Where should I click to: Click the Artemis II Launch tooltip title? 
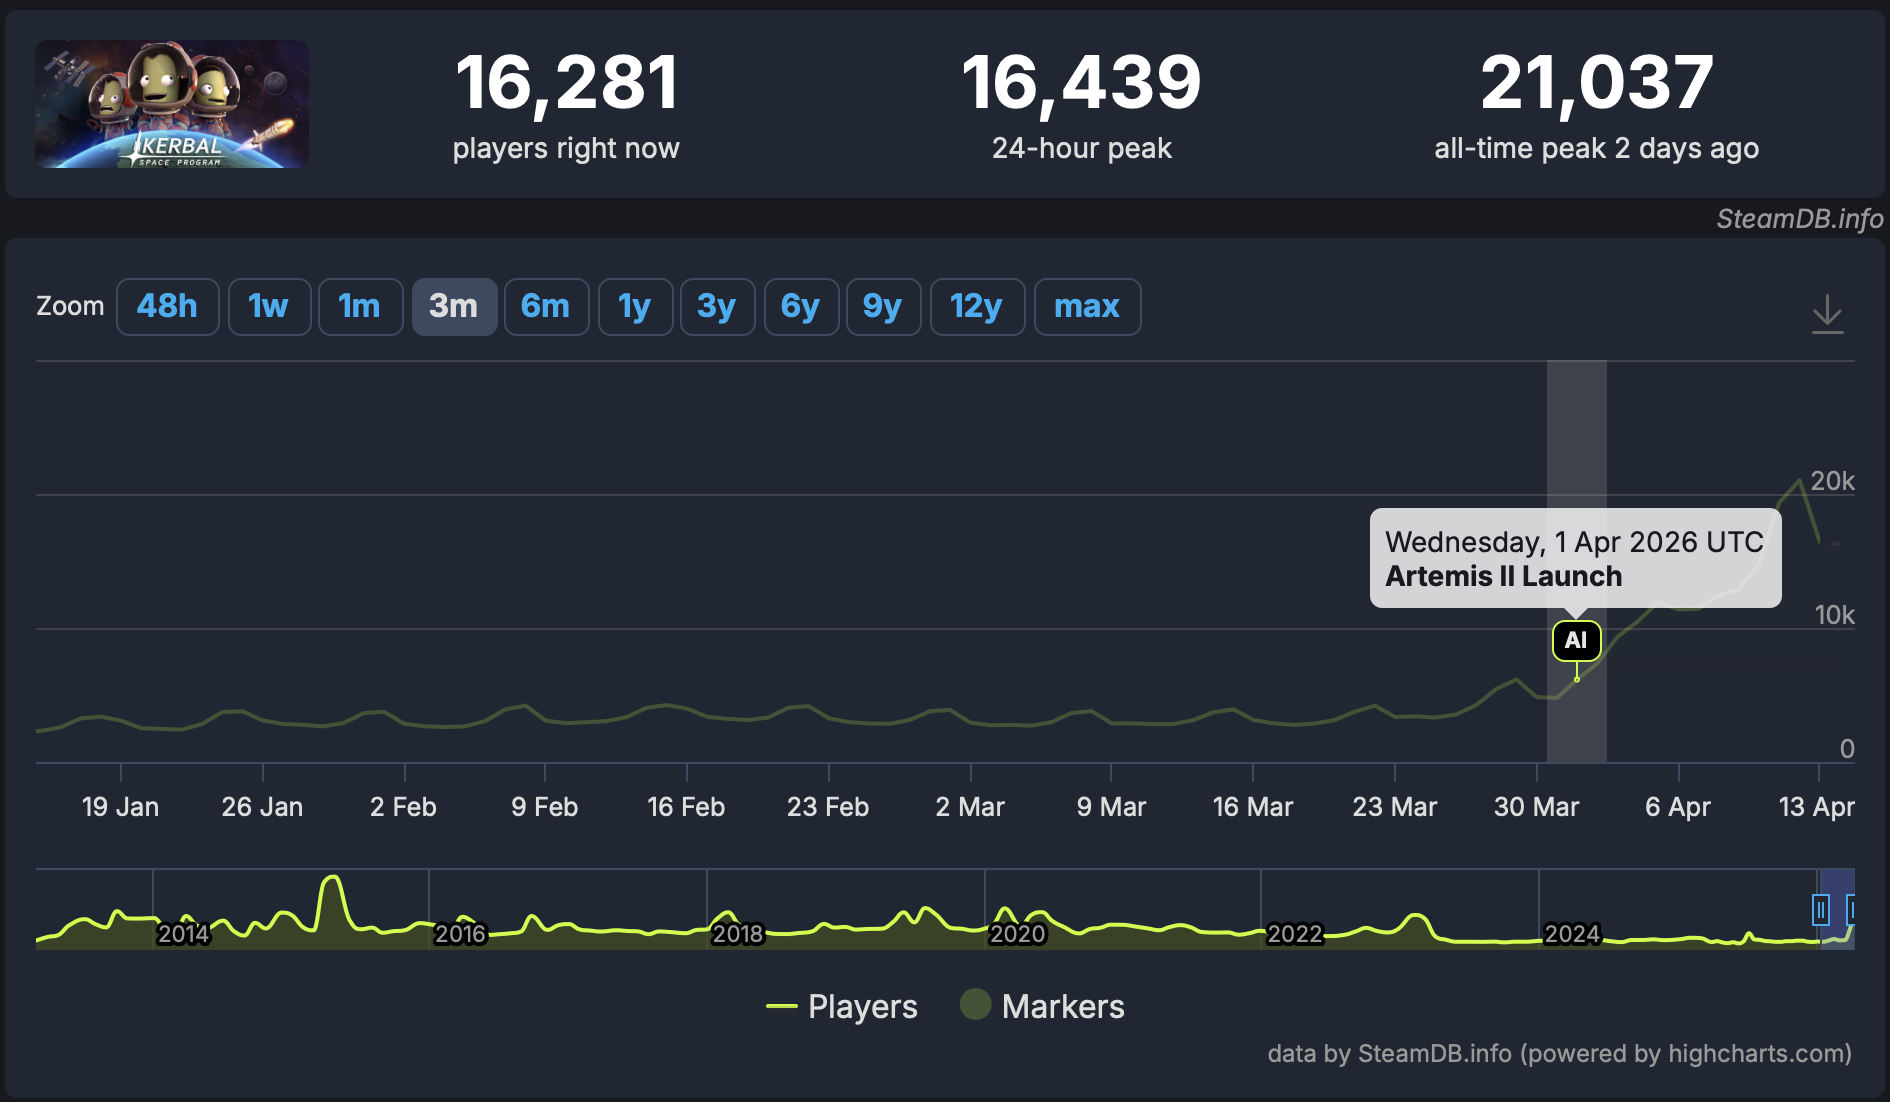1504,576
